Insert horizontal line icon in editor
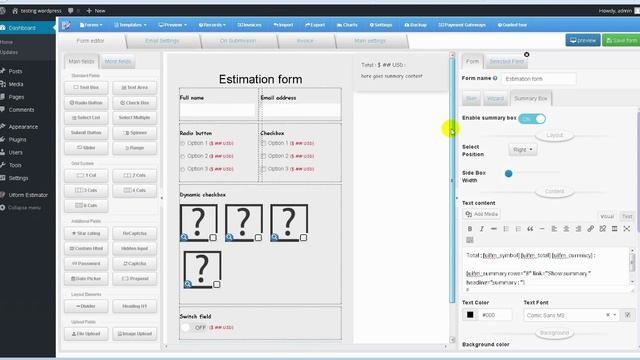The width and height of the screenshot is (640, 360). pyautogui.click(x=542, y=229)
